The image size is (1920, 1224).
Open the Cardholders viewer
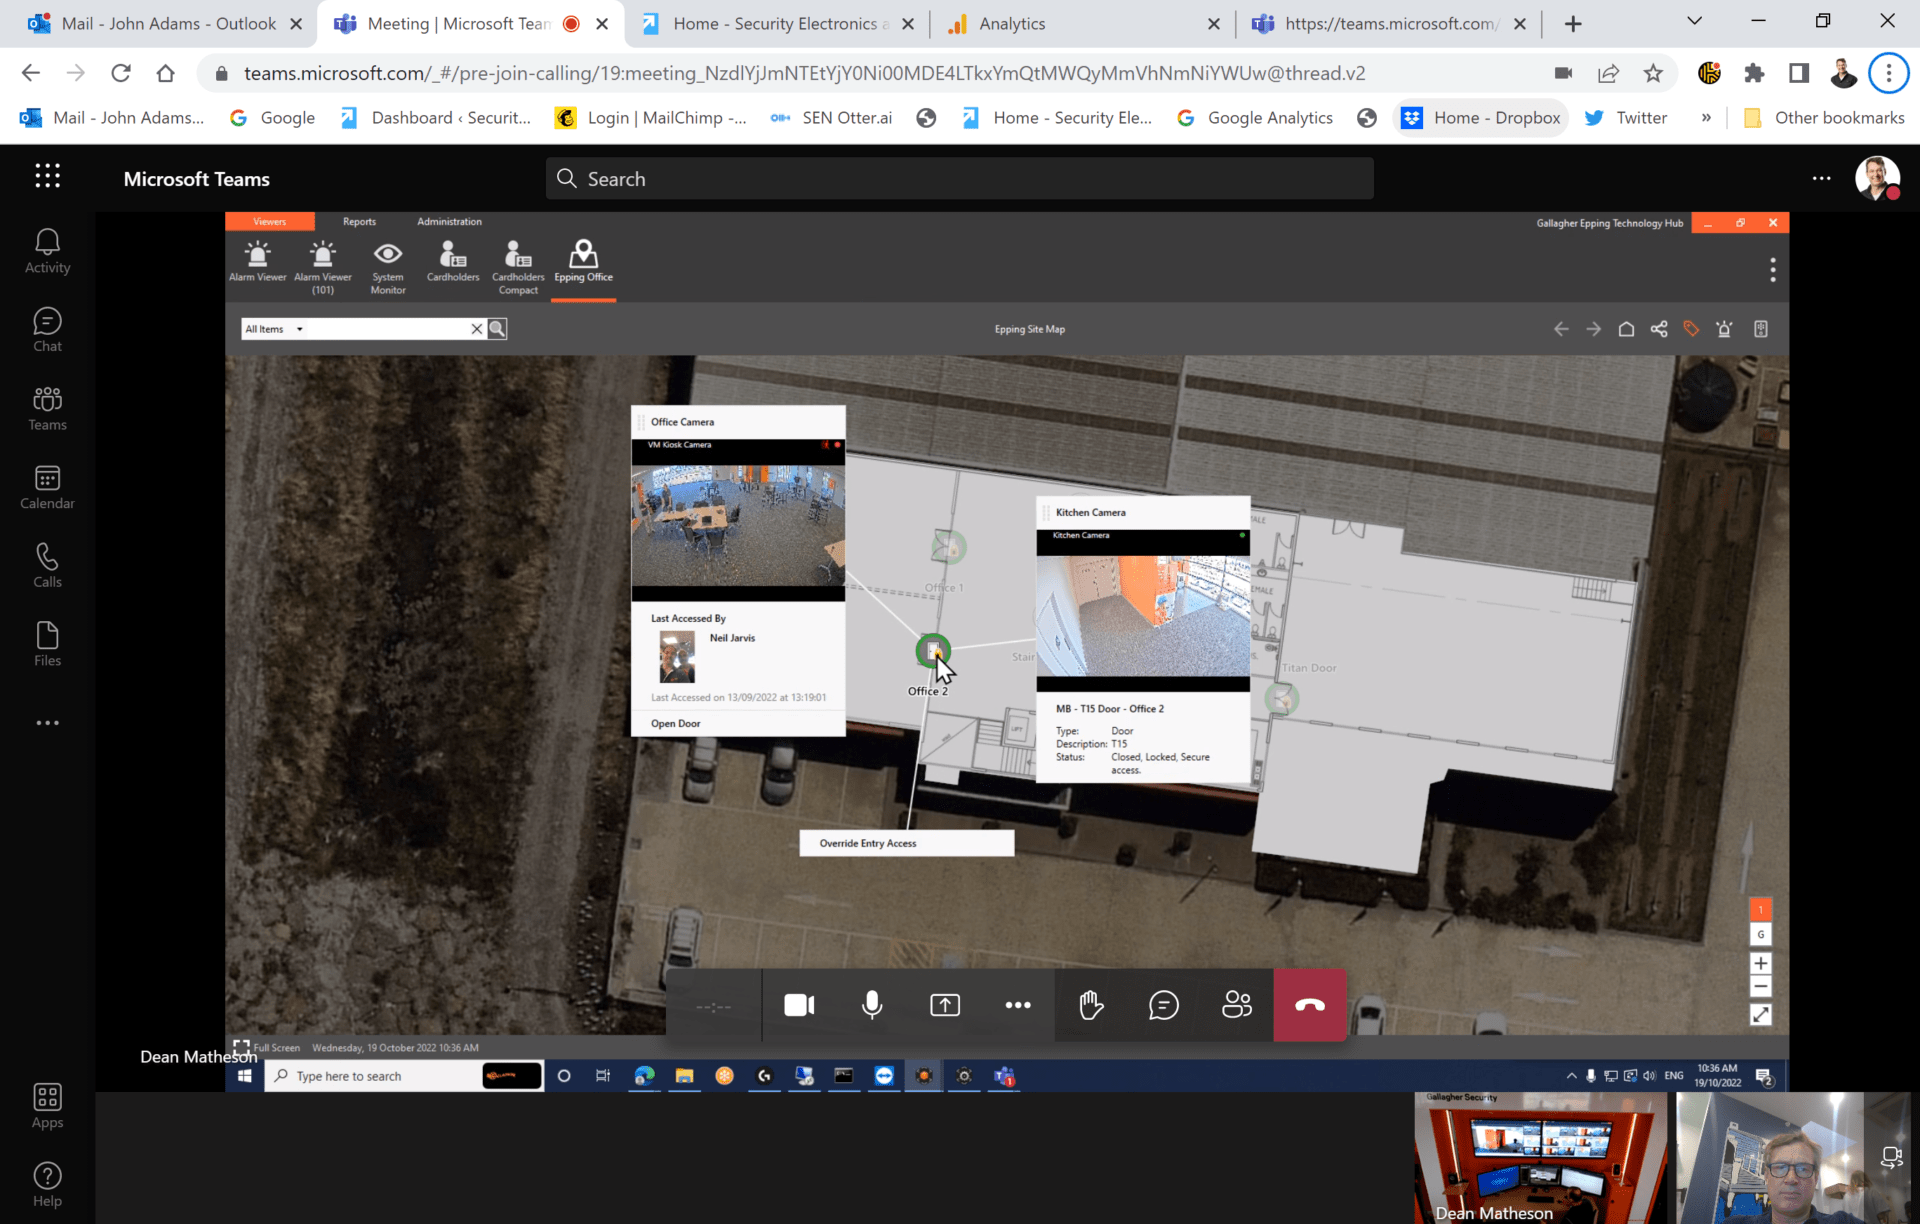(x=452, y=263)
